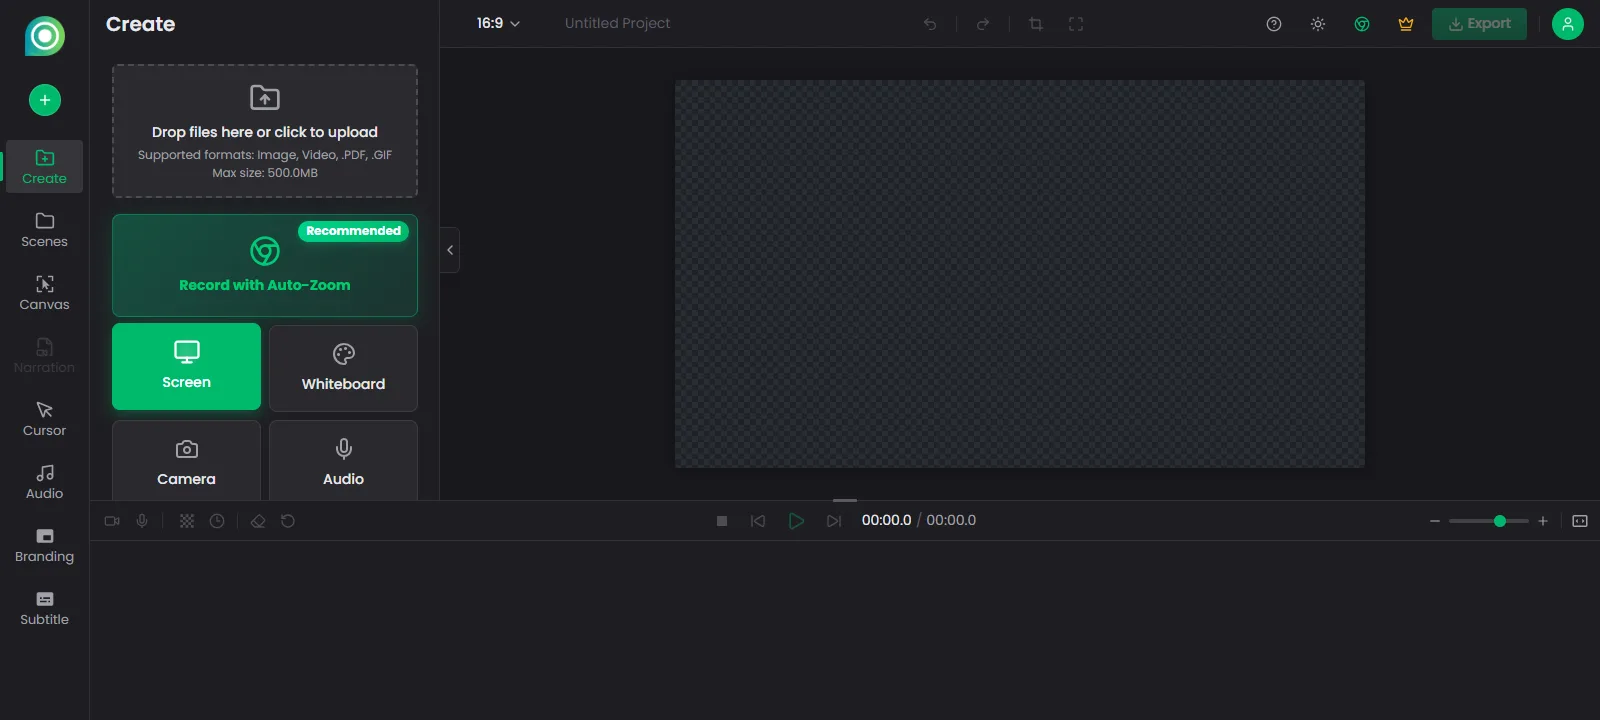Click the Recommended badge
Screen dimensions: 1600x720
click(353, 231)
